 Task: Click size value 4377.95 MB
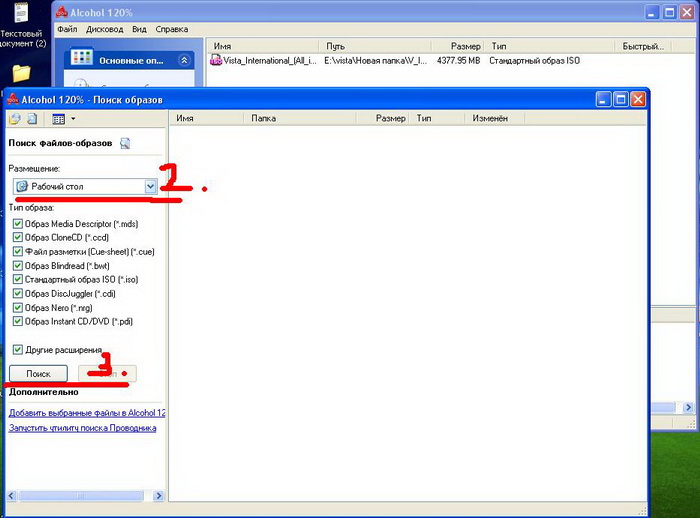pos(458,60)
